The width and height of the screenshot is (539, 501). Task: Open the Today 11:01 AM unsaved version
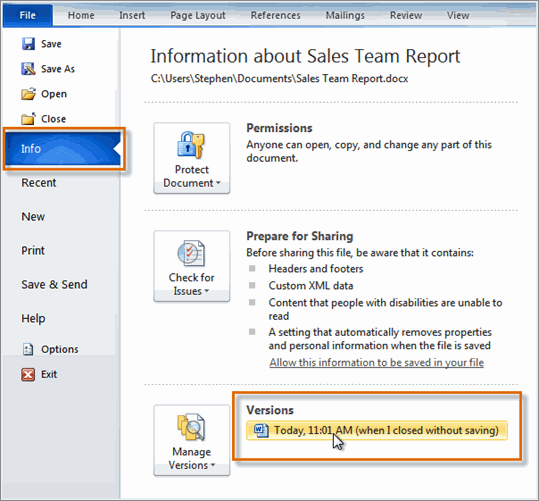(377, 430)
